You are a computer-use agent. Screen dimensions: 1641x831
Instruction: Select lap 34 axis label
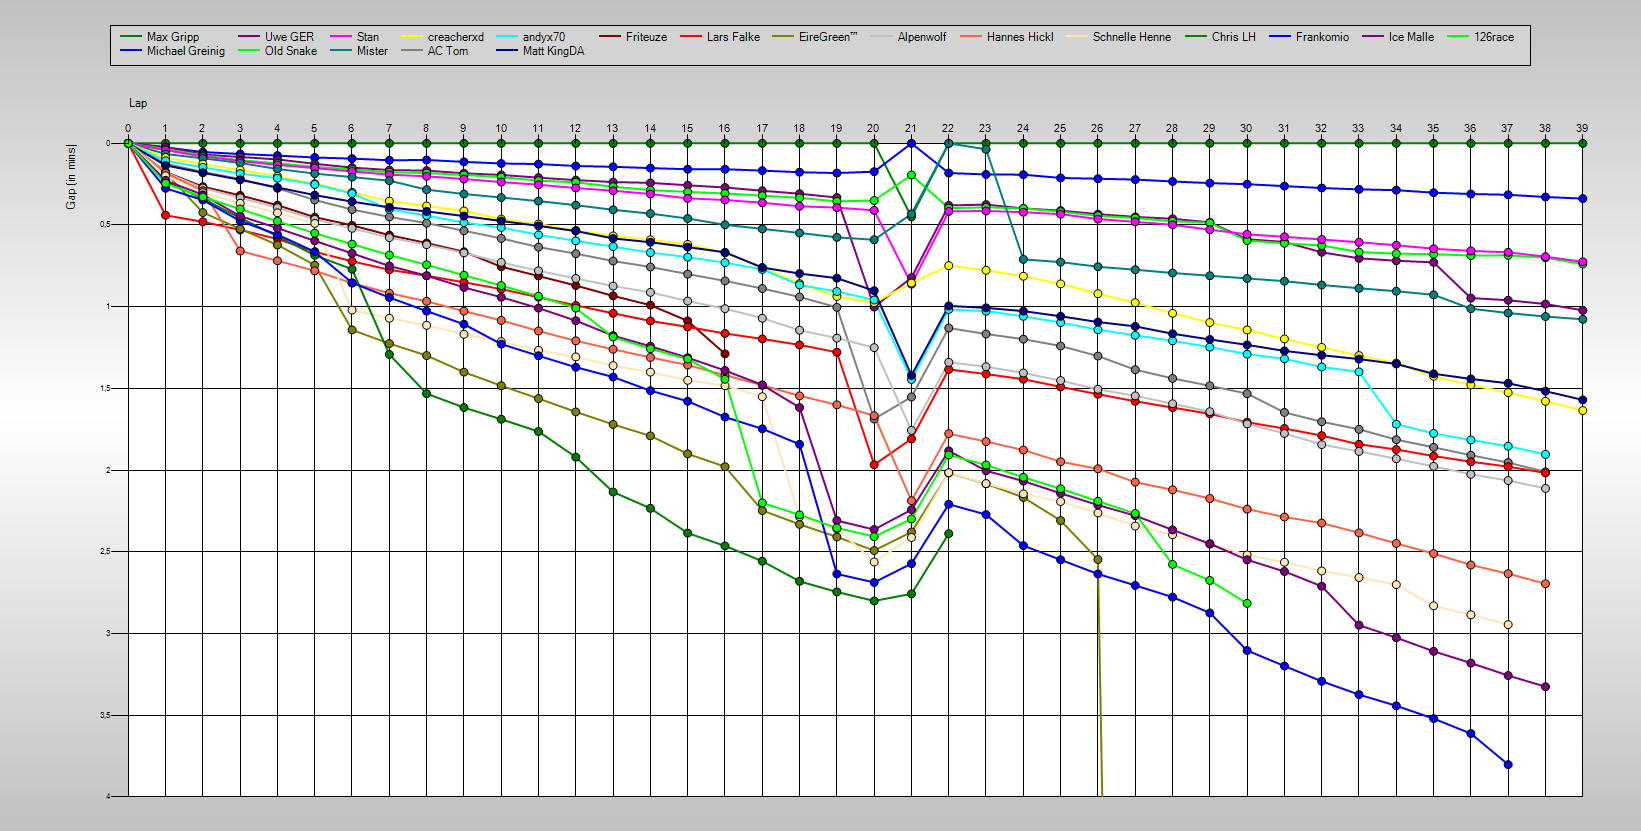point(1396,128)
